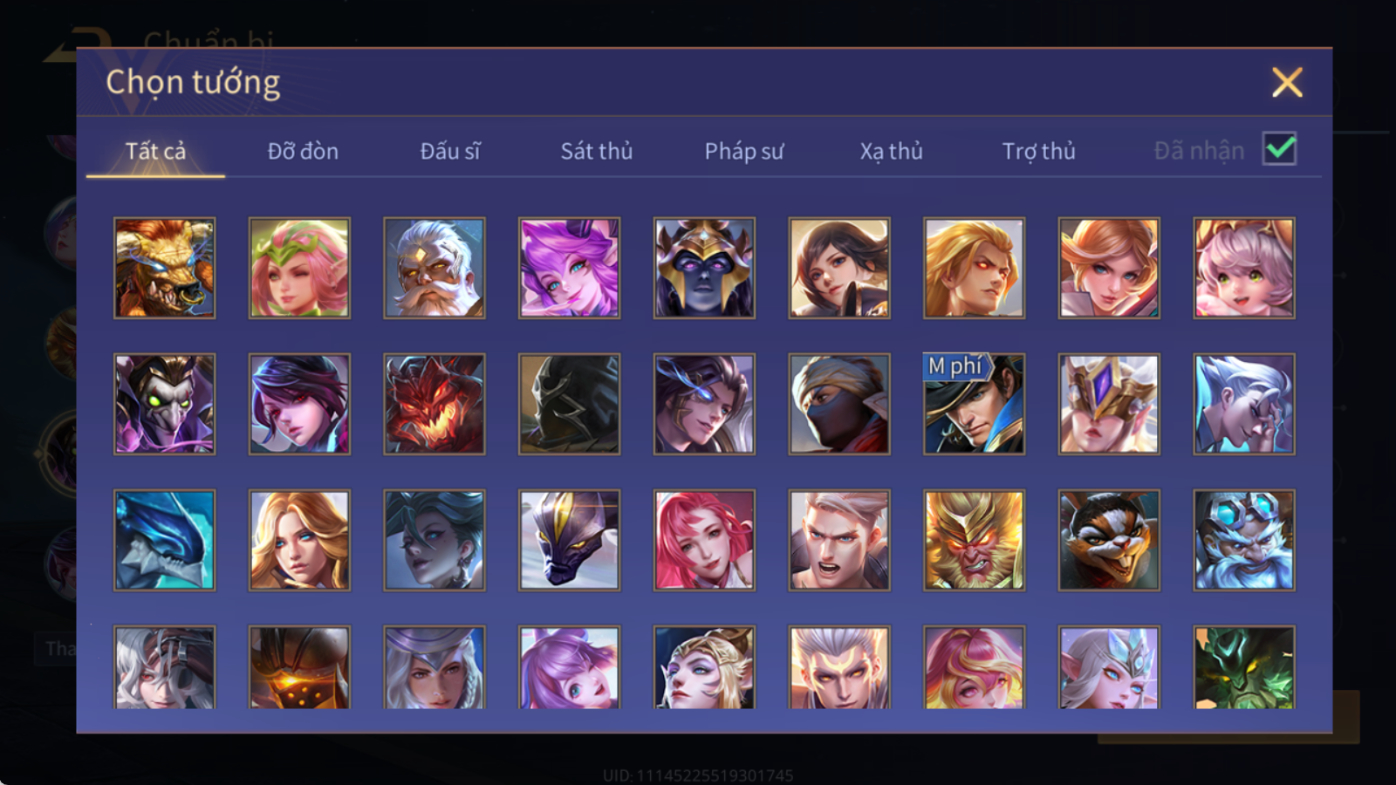Toggle the 'Đã nhận' checkbox

coord(1279,149)
